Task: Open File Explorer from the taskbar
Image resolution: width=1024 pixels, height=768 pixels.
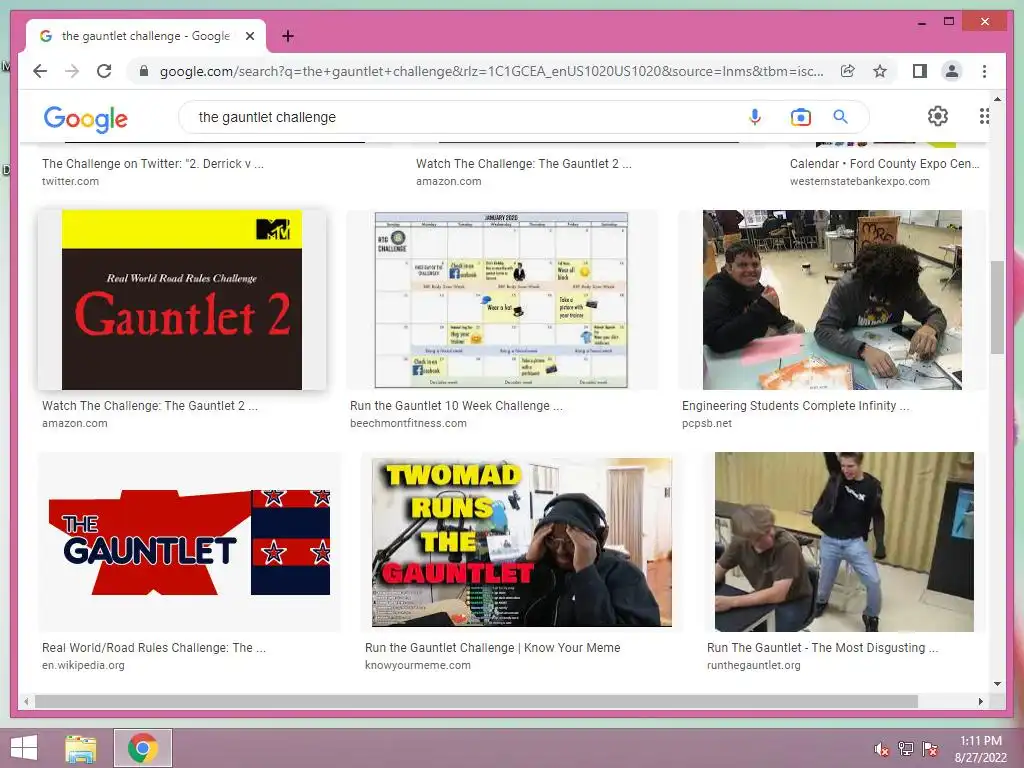Action: click(x=81, y=748)
